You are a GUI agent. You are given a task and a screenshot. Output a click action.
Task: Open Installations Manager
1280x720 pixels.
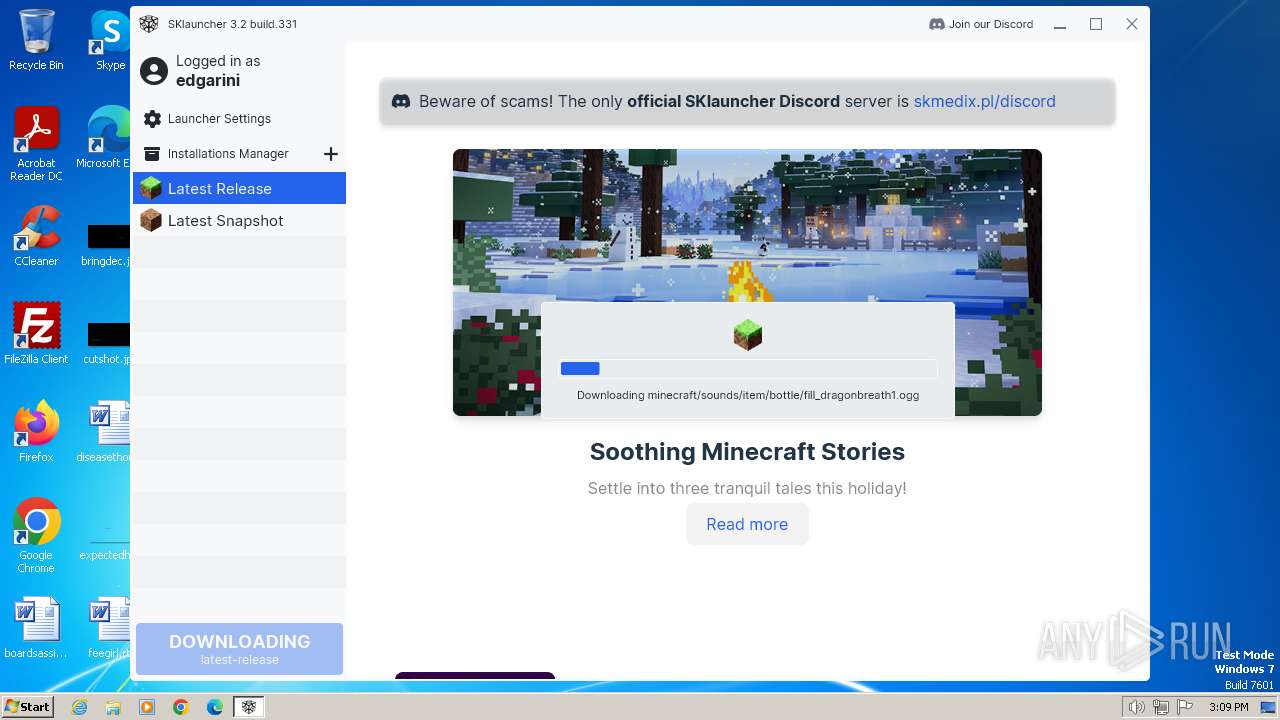[x=228, y=154]
